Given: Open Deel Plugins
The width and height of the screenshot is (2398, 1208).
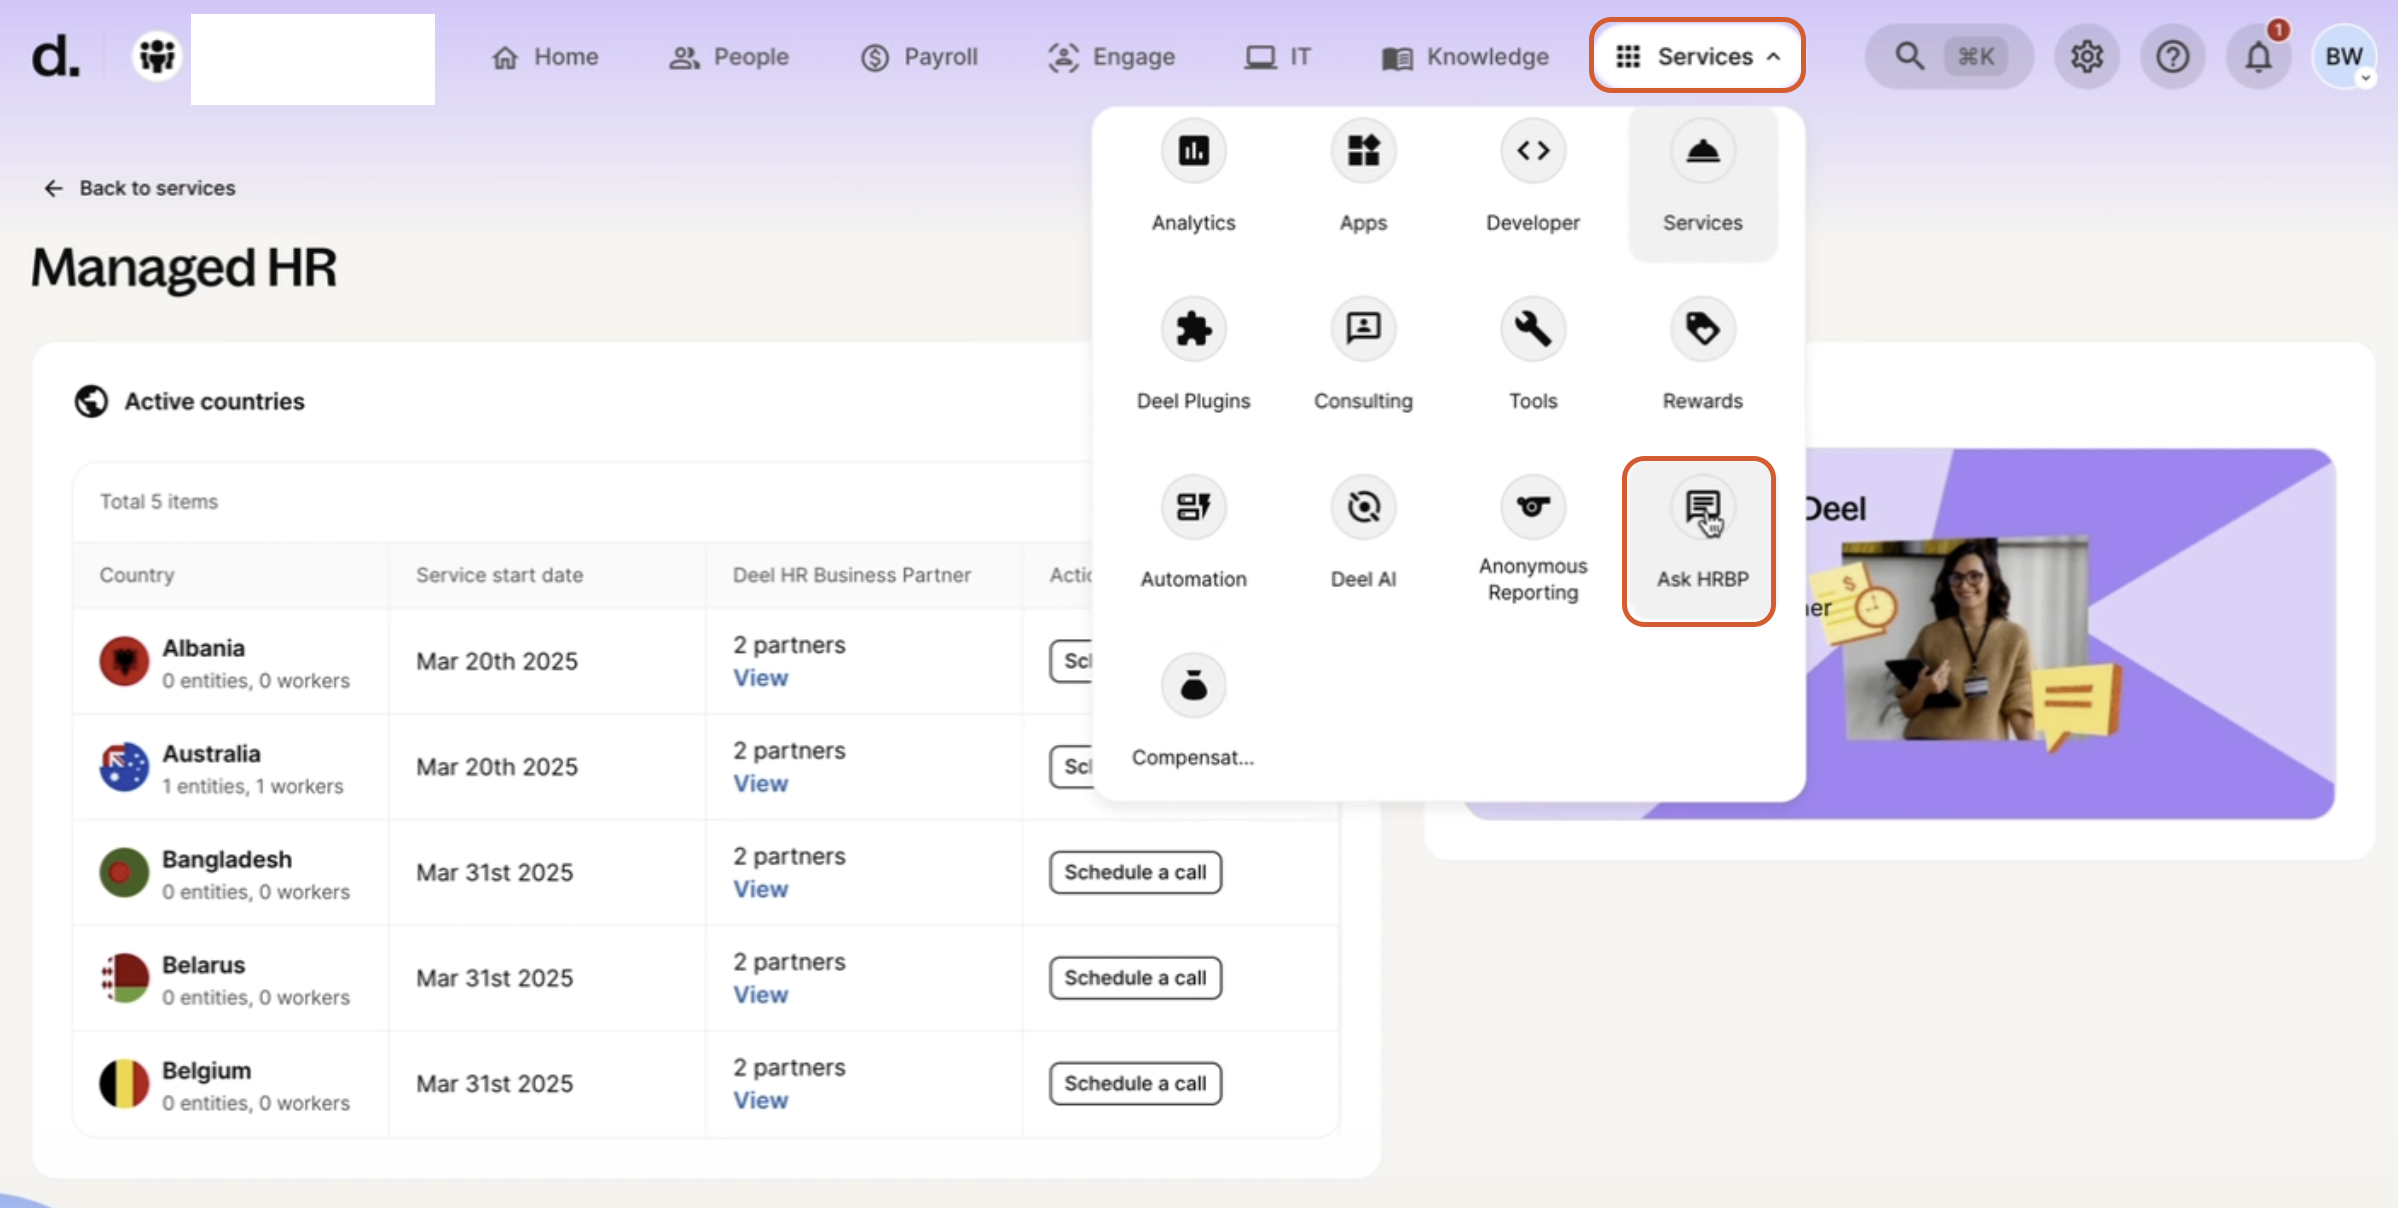Looking at the screenshot, I should [x=1193, y=355].
